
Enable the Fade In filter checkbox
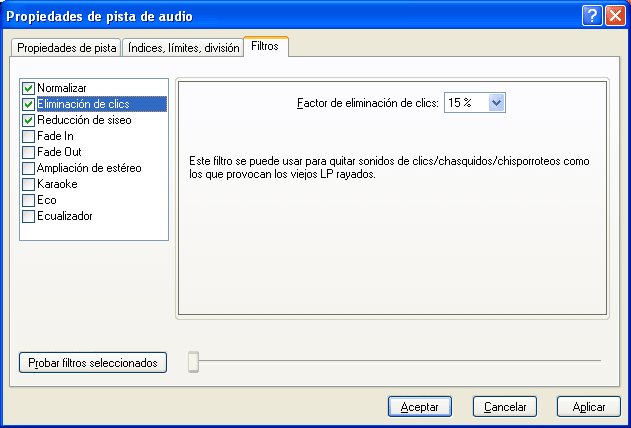29,136
